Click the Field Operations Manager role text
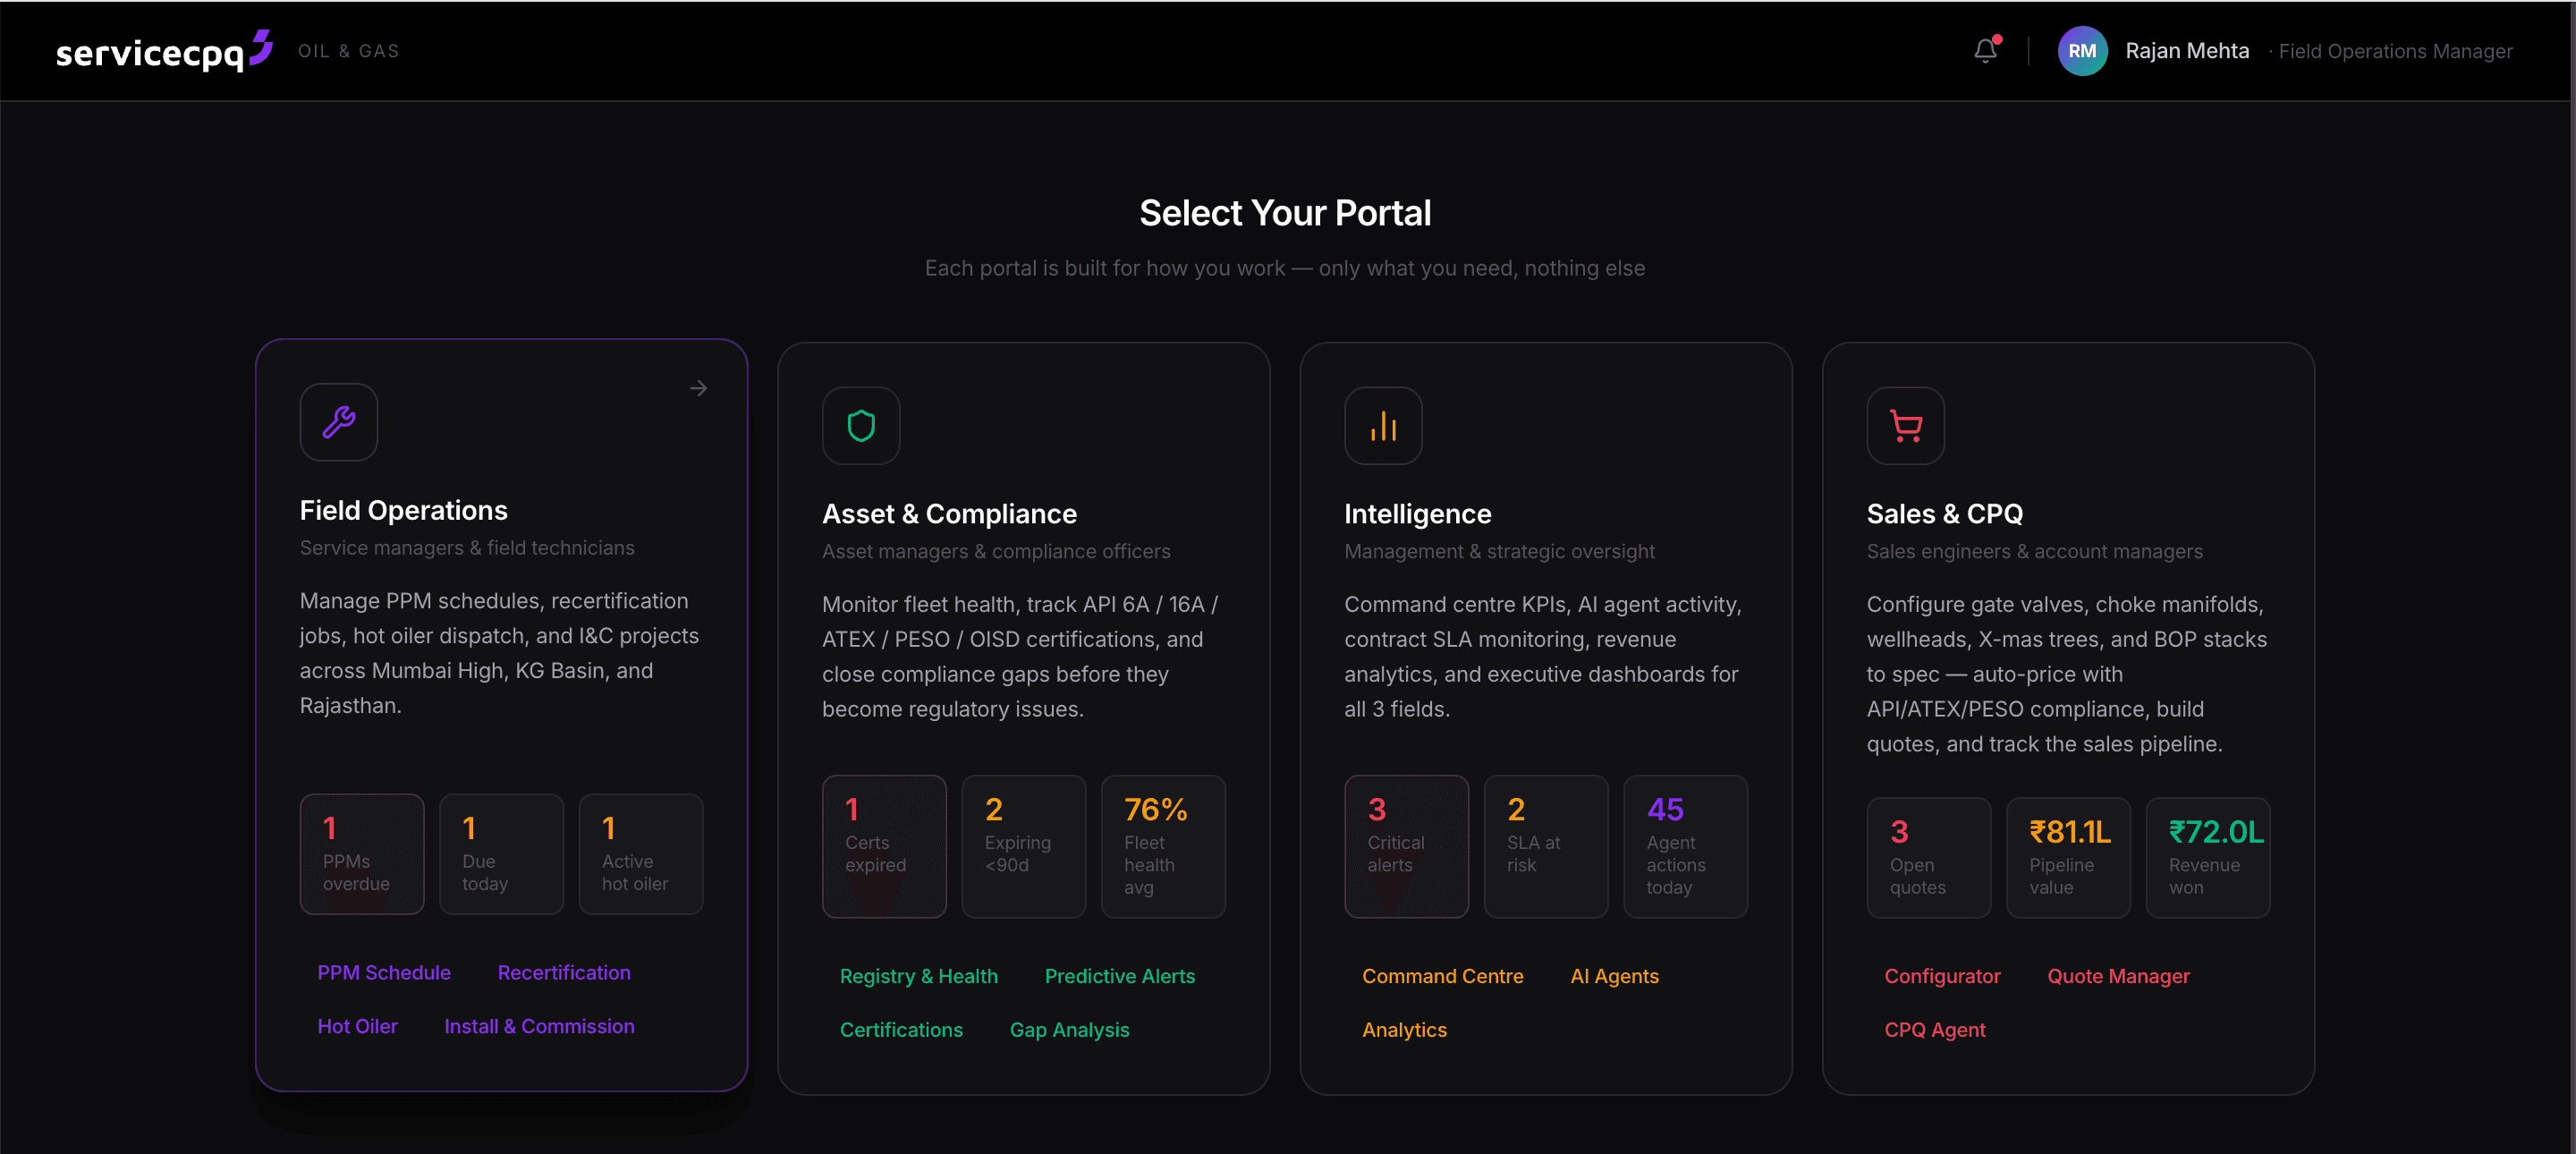Image resolution: width=2576 pixels, height=1154 pixels. [x=2395, y=51]
